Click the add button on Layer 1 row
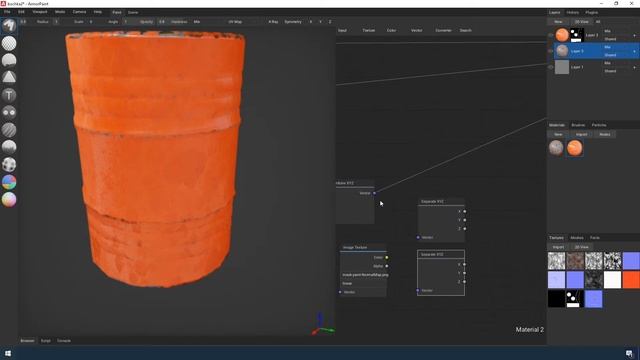This screenshot has width=640, height=360. pos(634,67)
